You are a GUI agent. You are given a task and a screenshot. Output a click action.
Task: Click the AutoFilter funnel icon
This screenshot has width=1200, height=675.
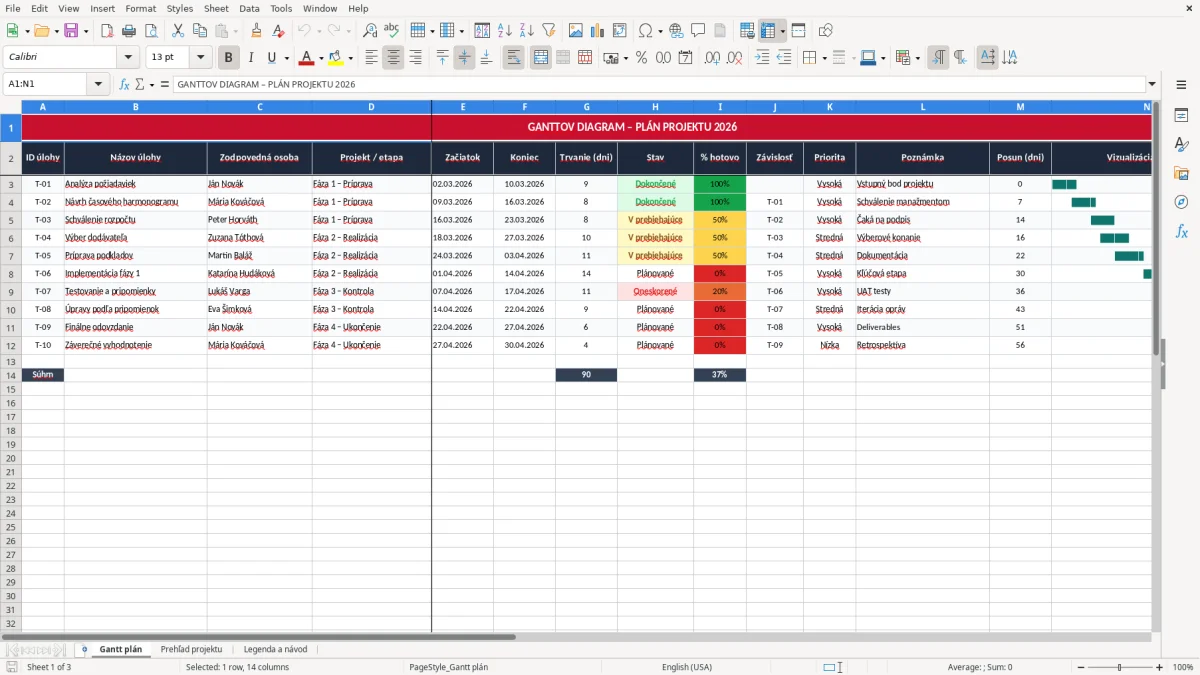(x=548, y=31)
